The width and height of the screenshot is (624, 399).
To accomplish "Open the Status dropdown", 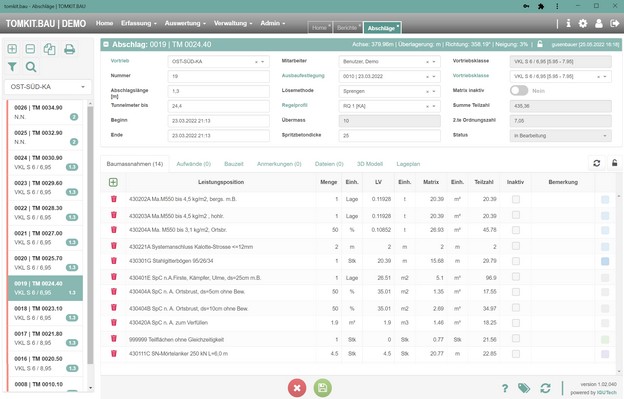I will pyautogui.click(x=560, y=136).
